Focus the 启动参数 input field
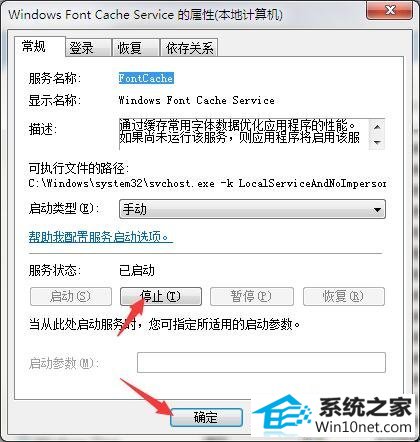The width and height of the screenshot is (420, 442). pyautogui.click(x=261, y=362)
